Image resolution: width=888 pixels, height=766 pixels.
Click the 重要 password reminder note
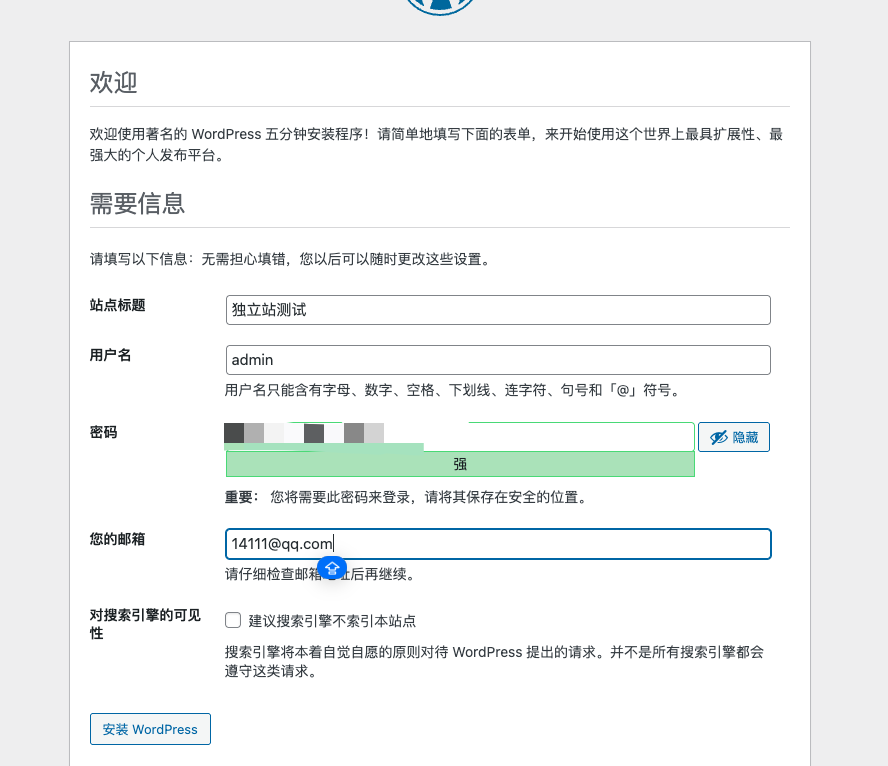(405, 497)
